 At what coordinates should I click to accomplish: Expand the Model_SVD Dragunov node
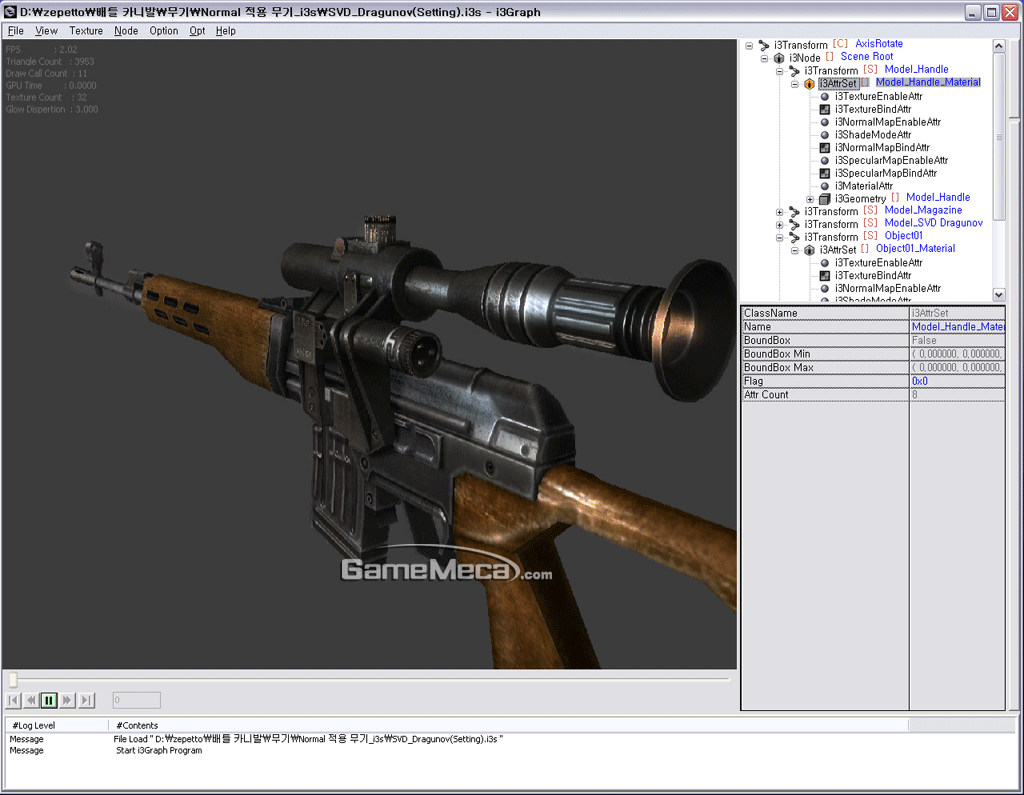click(x=779, y=223)
